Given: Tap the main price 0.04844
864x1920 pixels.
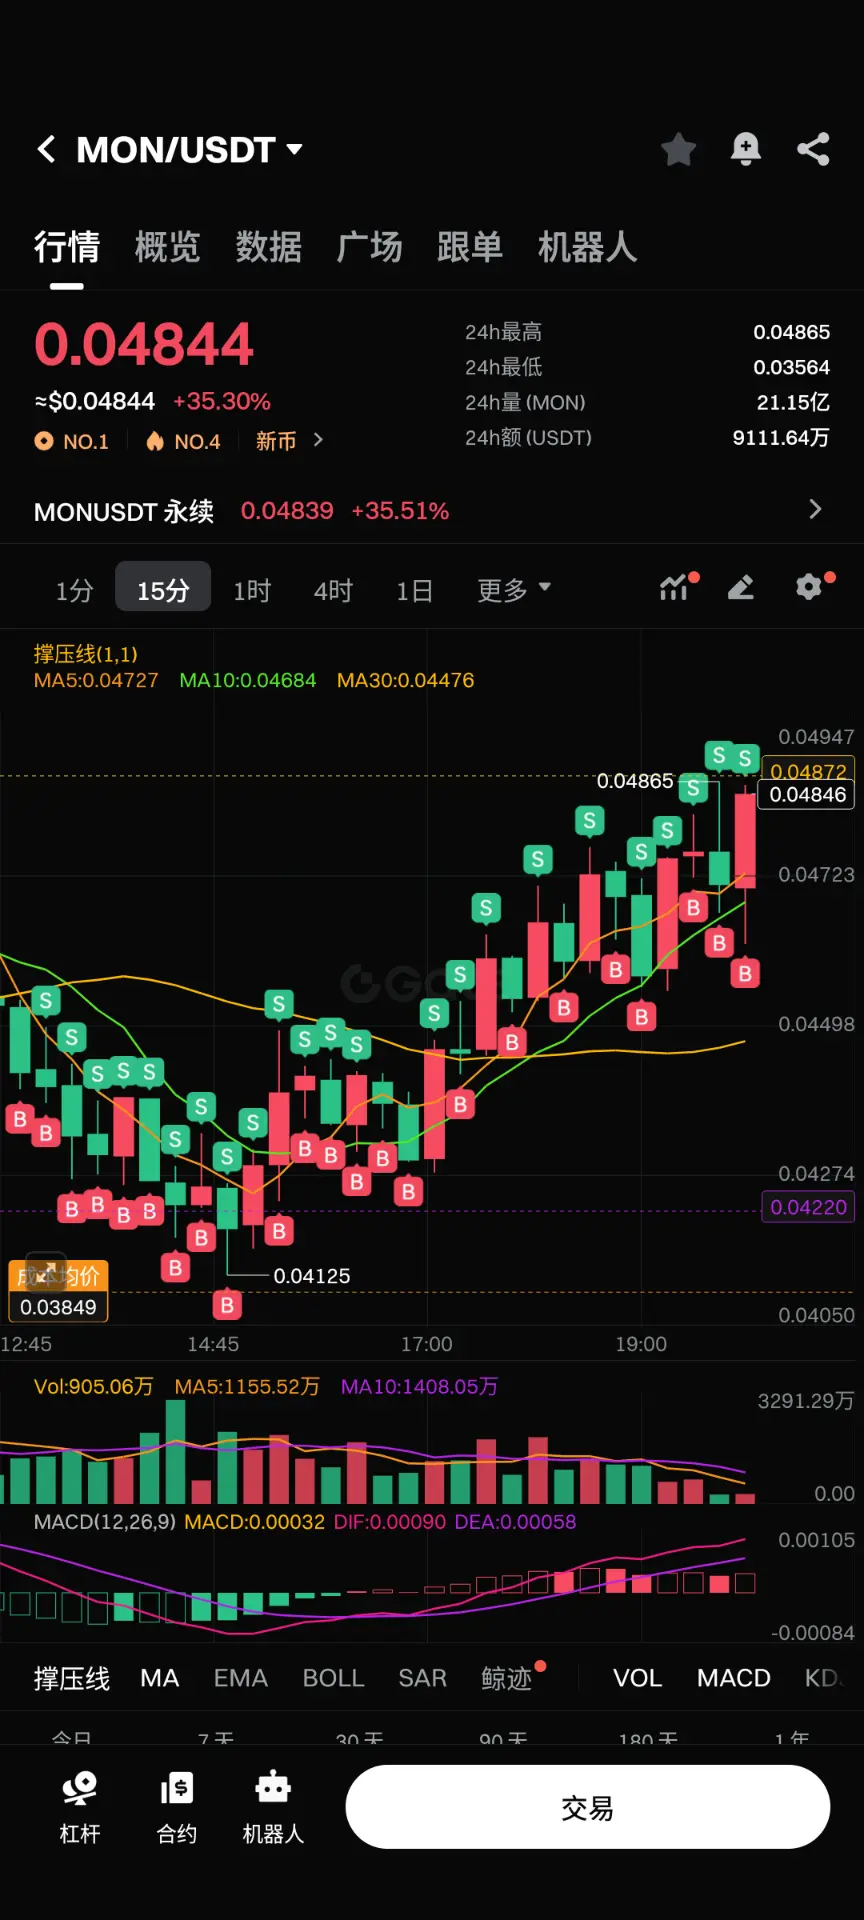Looking at the screenshot, I should 145,344.
